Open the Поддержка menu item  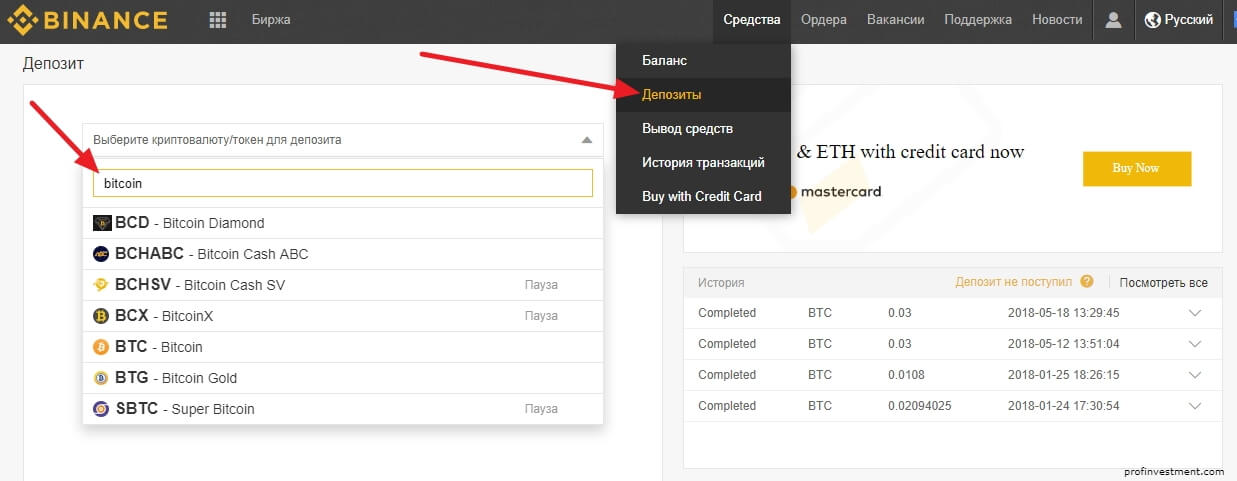(x=978, y=19)
